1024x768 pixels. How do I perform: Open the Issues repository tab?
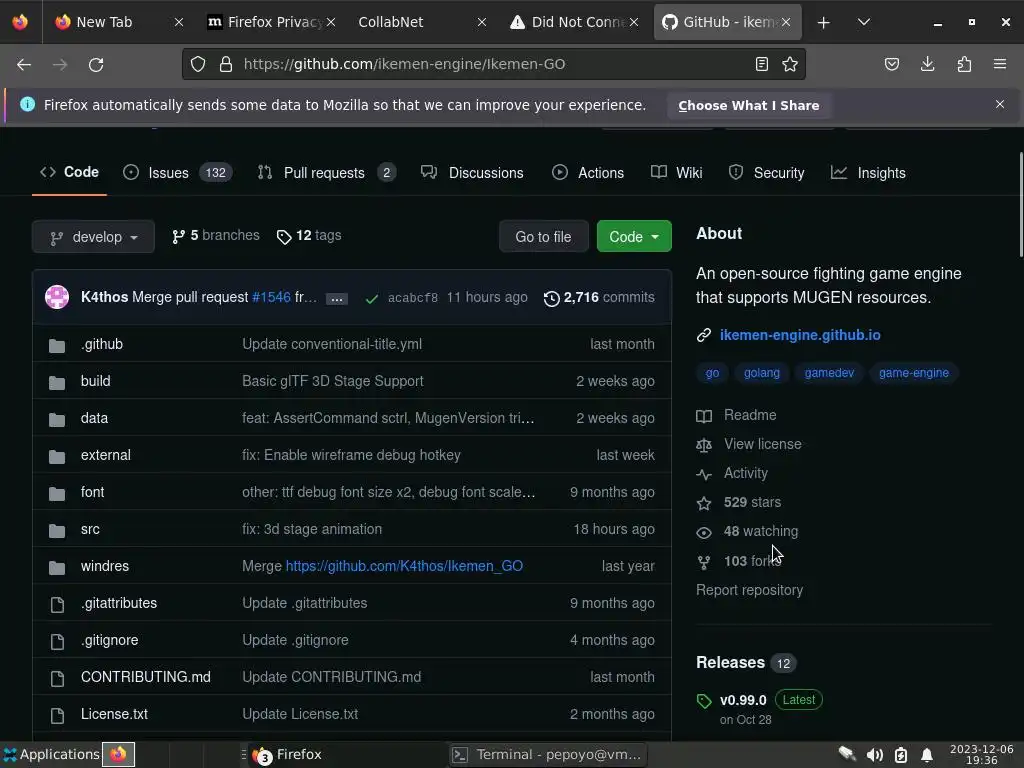[177, 173]
